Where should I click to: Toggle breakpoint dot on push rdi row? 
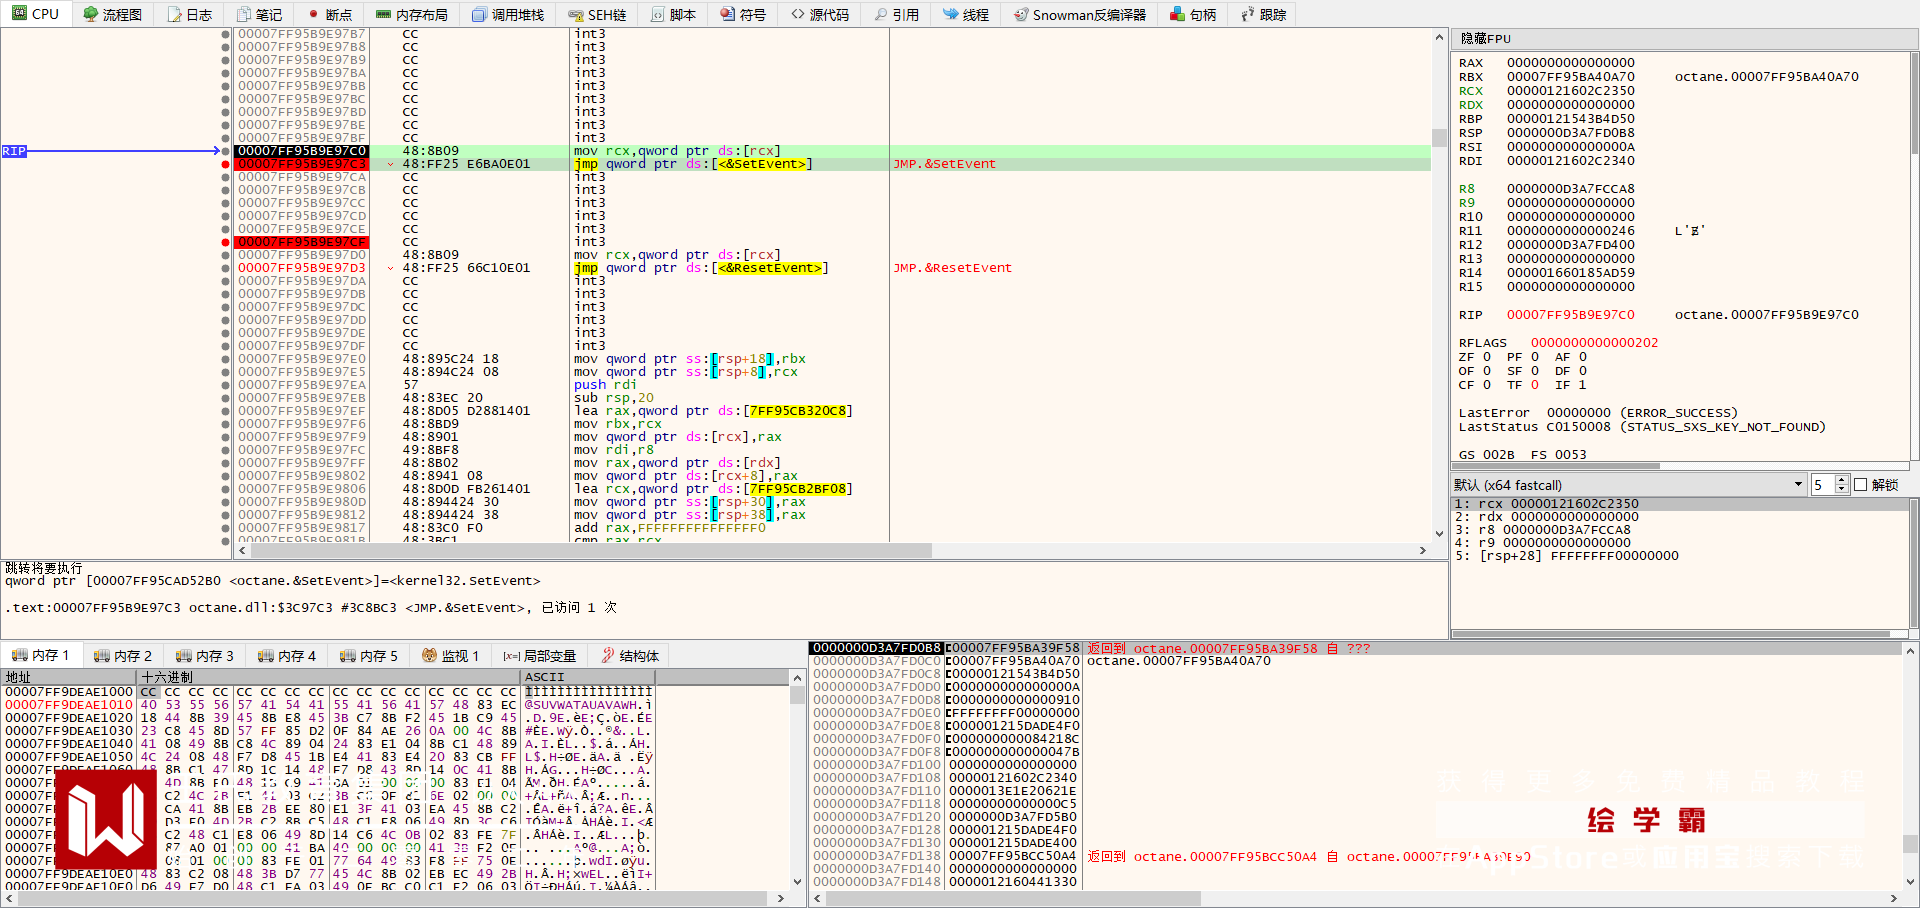point(226,385)
